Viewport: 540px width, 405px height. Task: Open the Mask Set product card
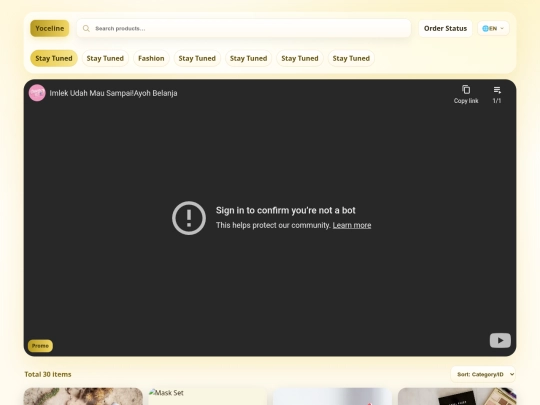point(208,396)
